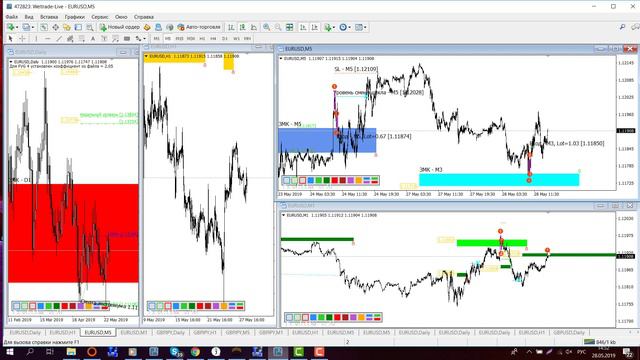The width and height of the screenshot is (640, 360).
Task: Open the Windows Start menu
Action: (9, 352)
